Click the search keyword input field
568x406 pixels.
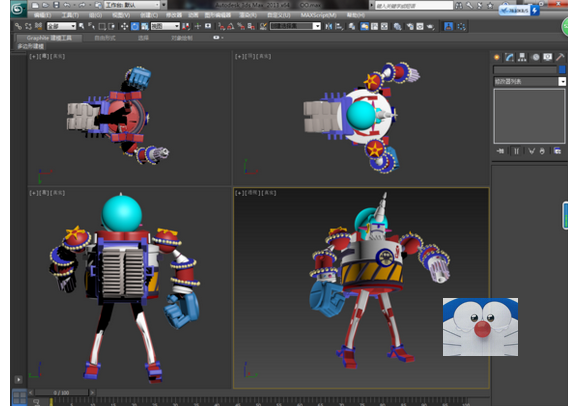[413, 5]
